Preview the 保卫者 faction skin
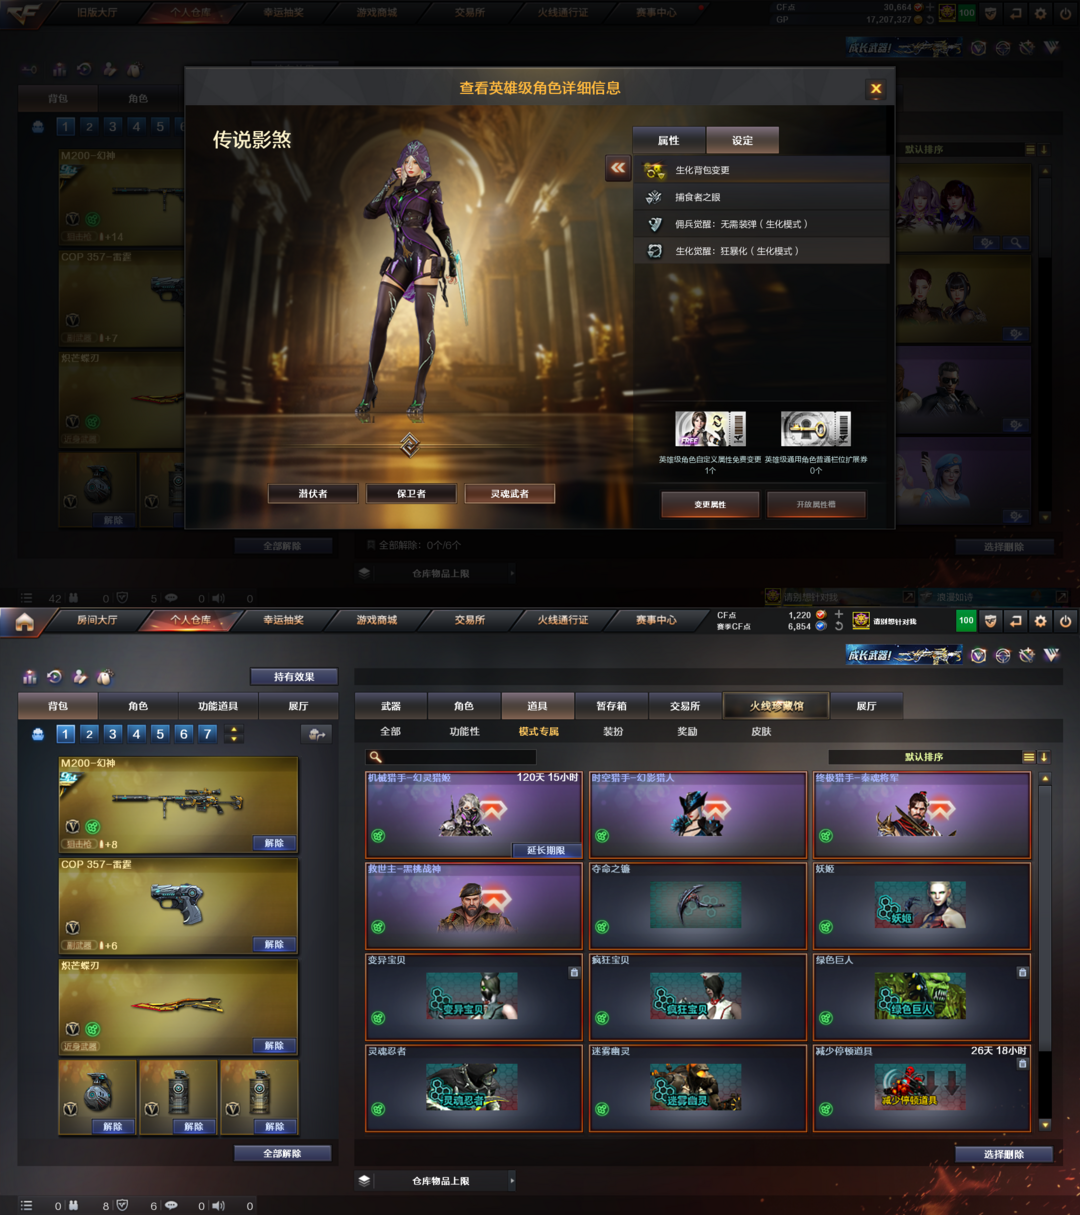1080x1215 pixels. click(411, 493)
